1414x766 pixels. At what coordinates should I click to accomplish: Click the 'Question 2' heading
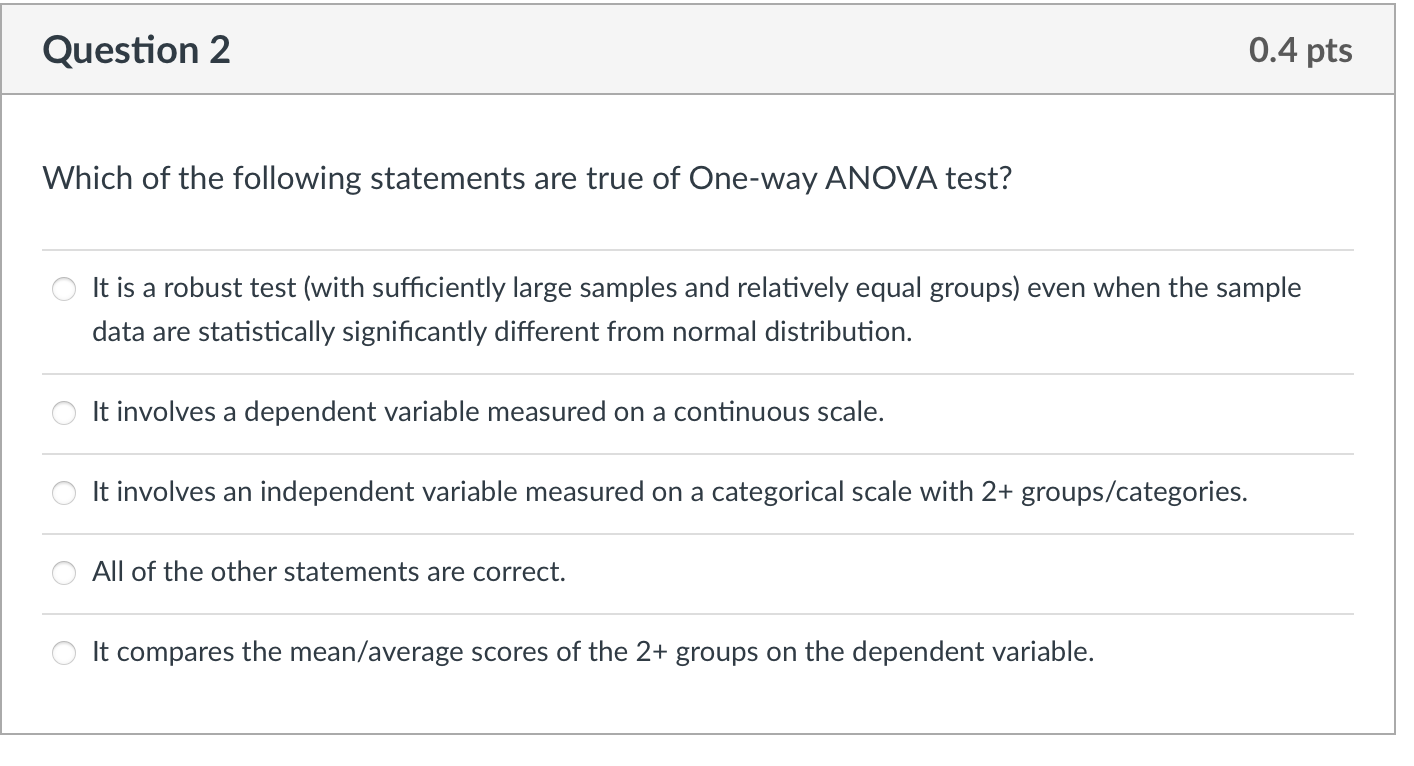coord(137,50)
